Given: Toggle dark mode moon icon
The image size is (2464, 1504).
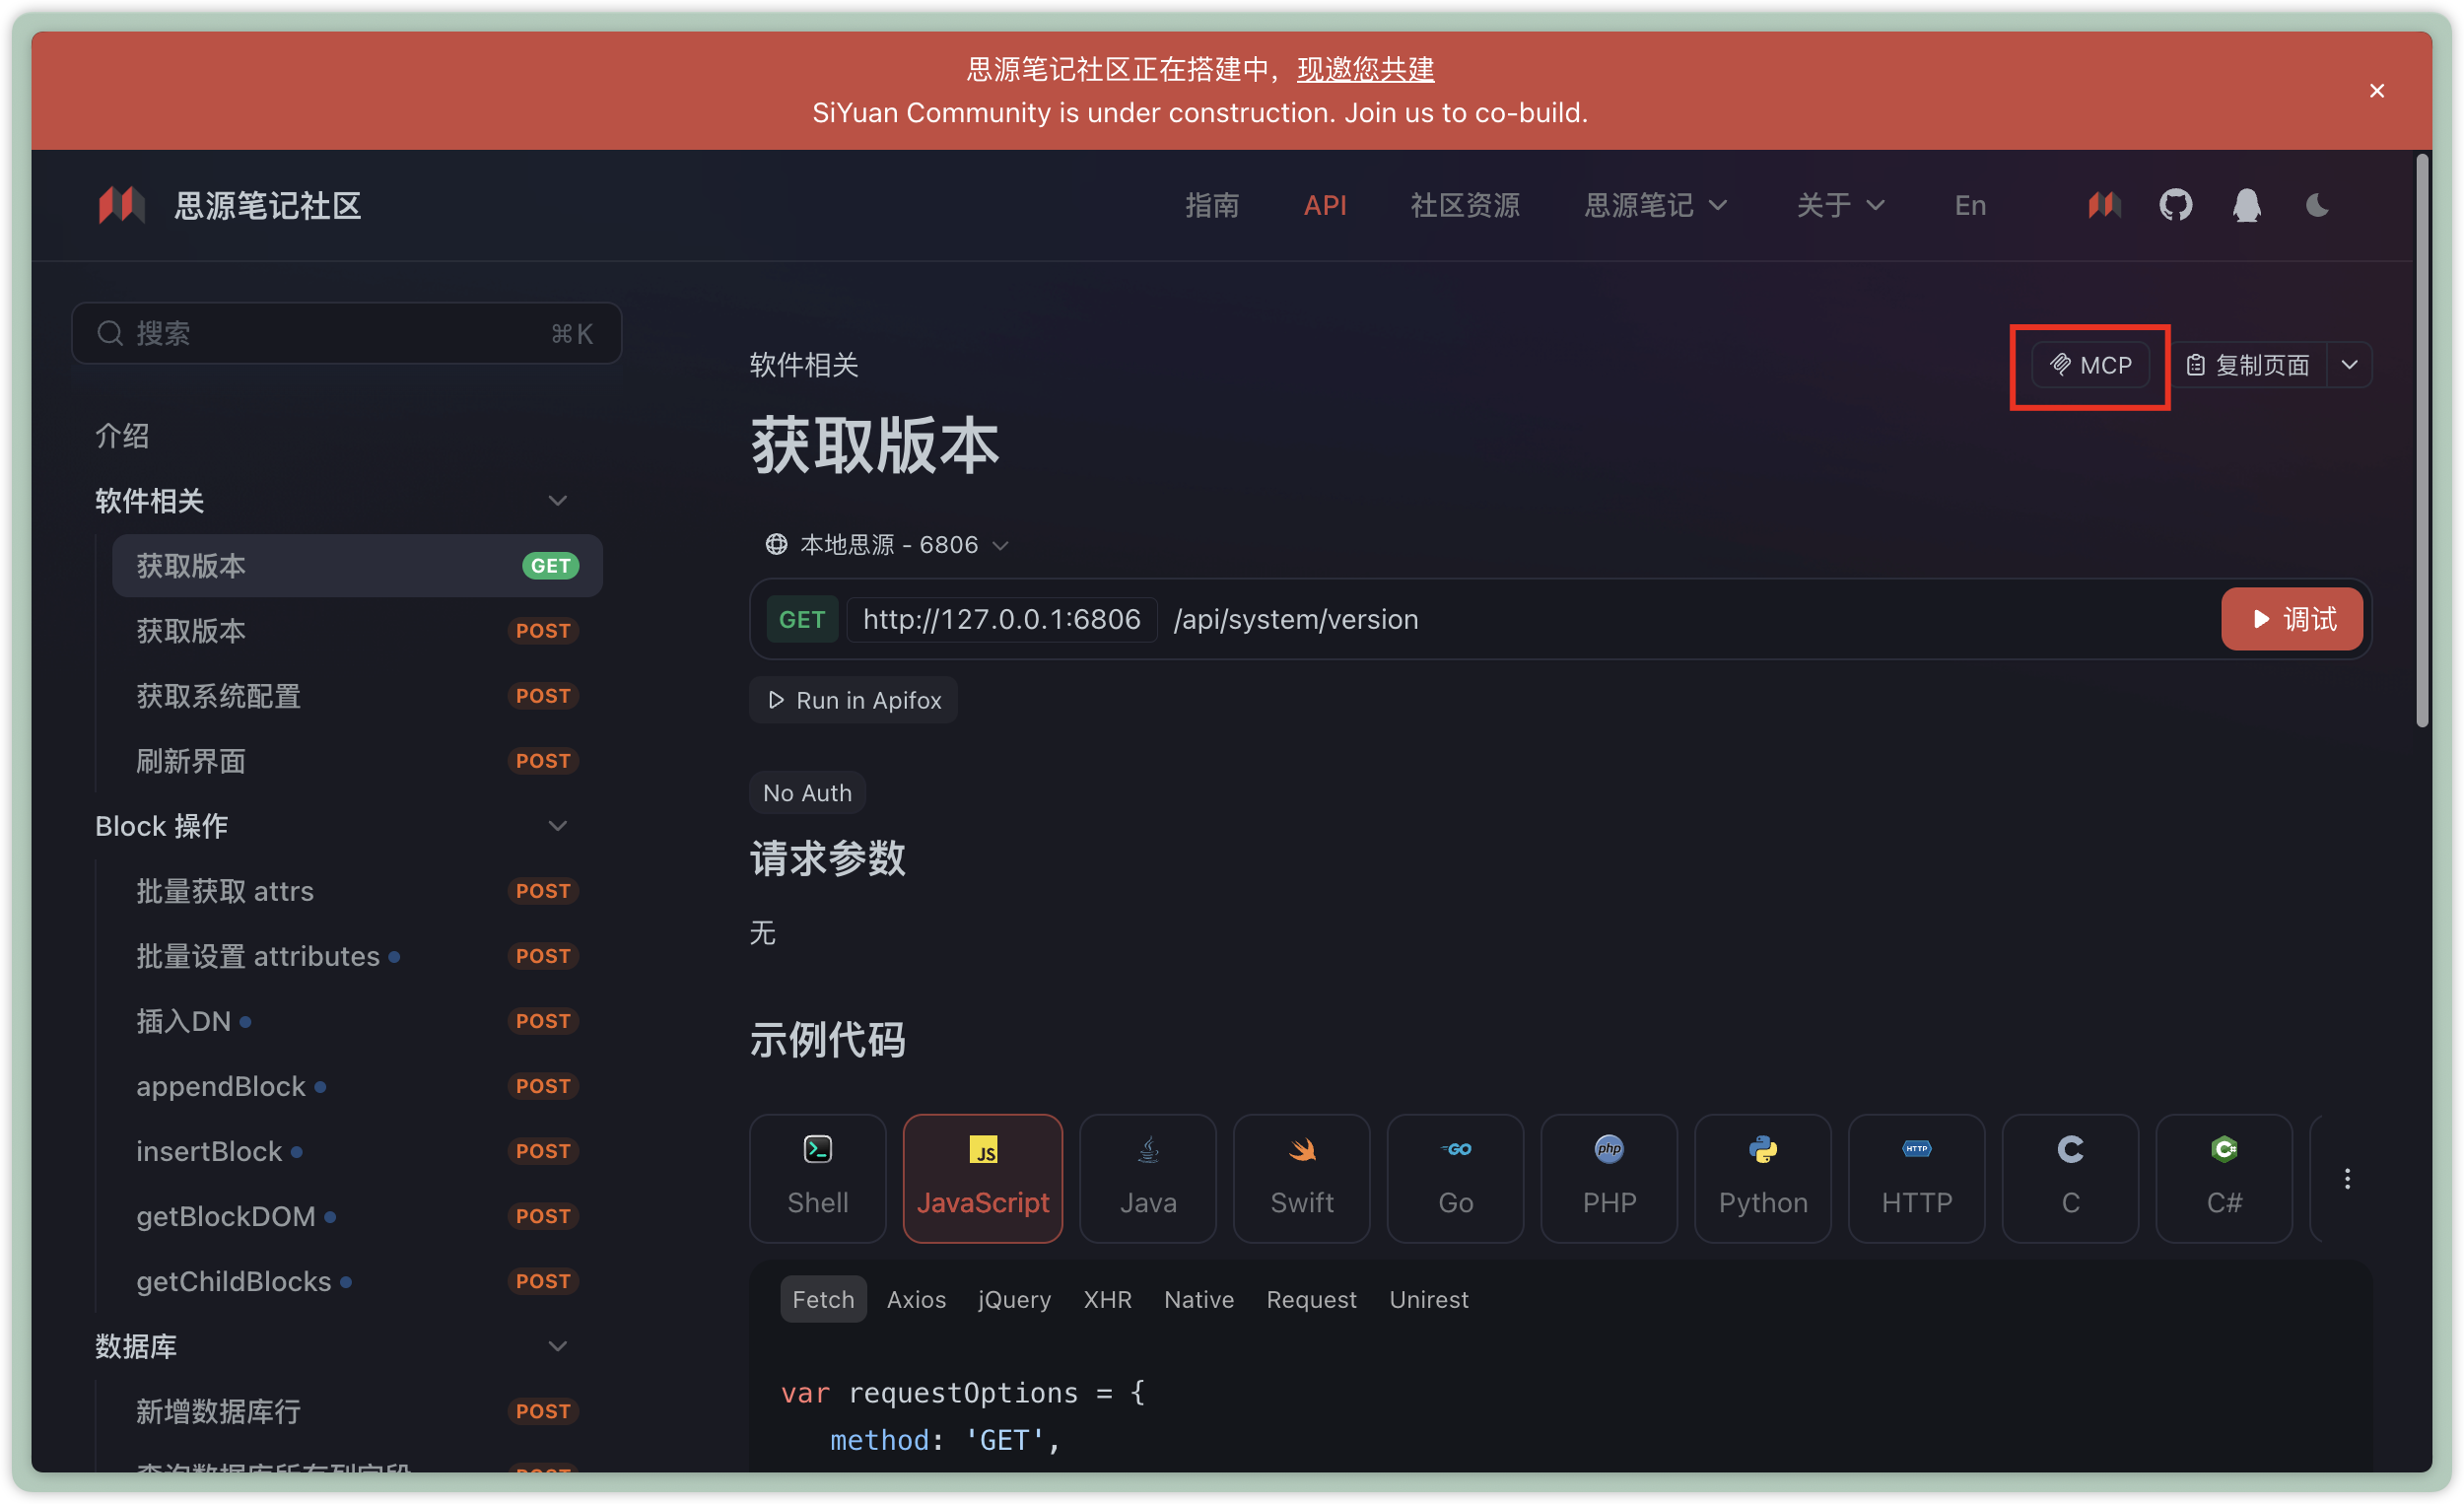Looking at the screenshot, I should coord(2316,205).
